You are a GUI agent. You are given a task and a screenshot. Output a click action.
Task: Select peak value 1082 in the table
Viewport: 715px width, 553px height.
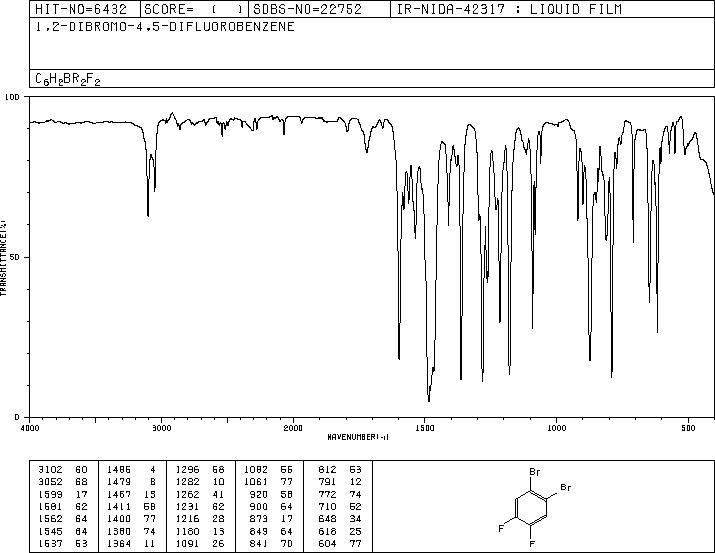(x=256, y=470)
